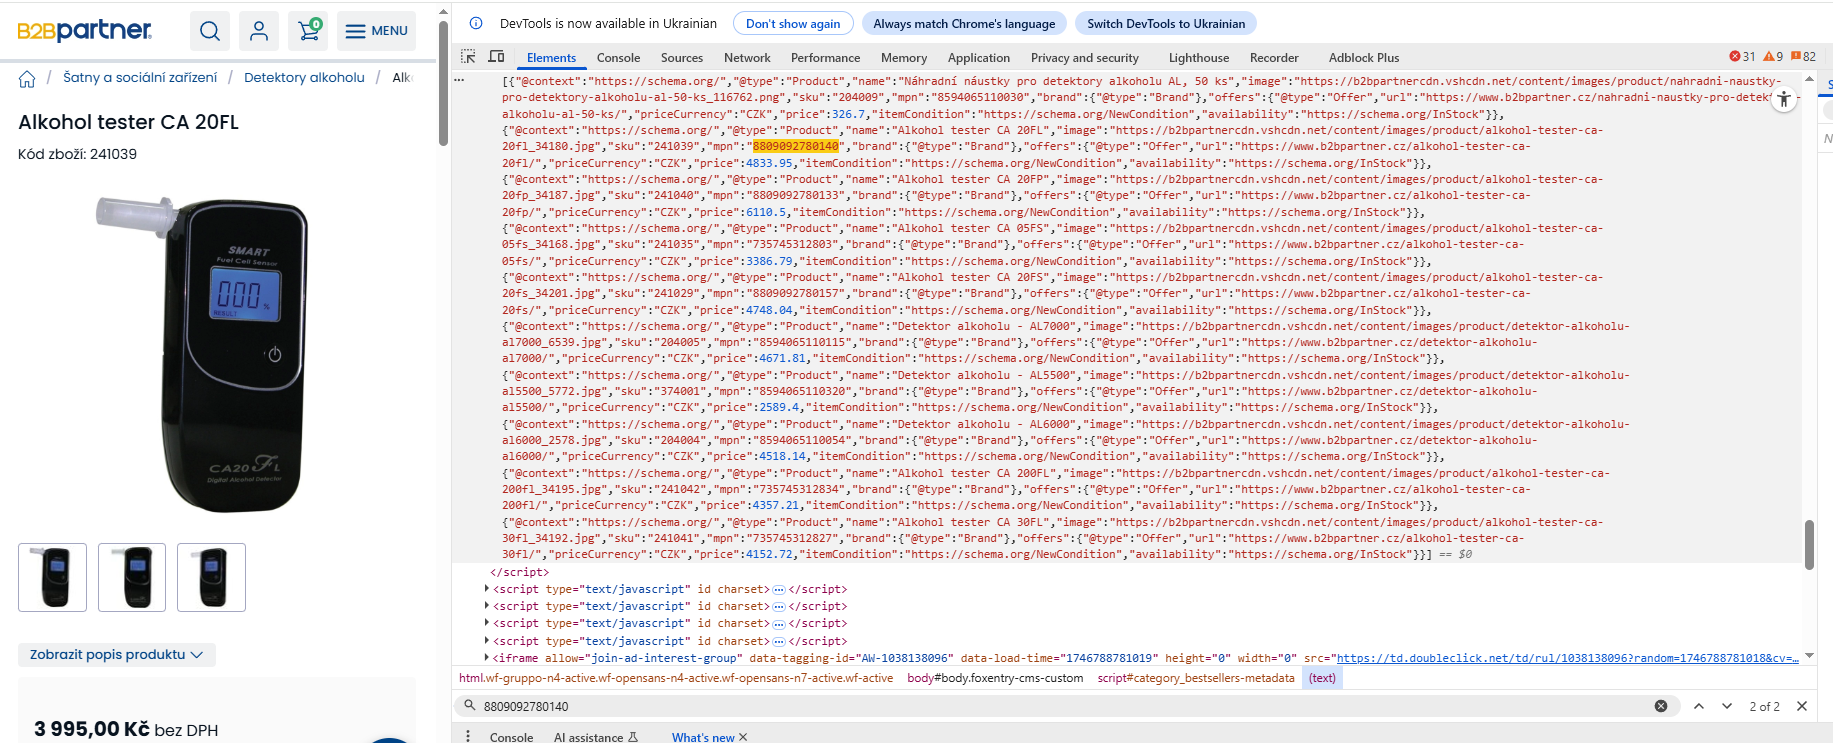Open the Application tab
This screenshot has width=1833, height=743.
(x=979, y=58)
